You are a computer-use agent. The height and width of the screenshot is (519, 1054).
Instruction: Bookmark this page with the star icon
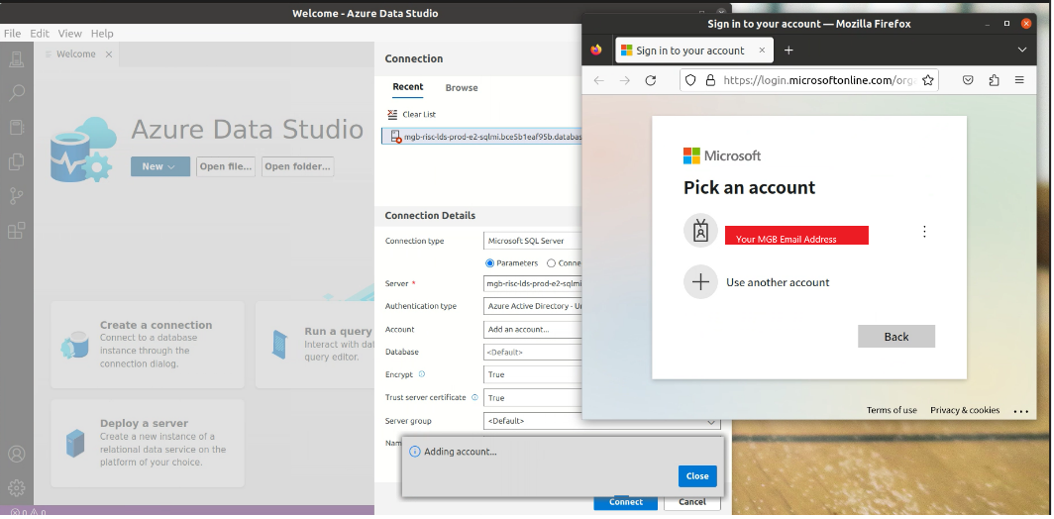click(x=928, y=80)
